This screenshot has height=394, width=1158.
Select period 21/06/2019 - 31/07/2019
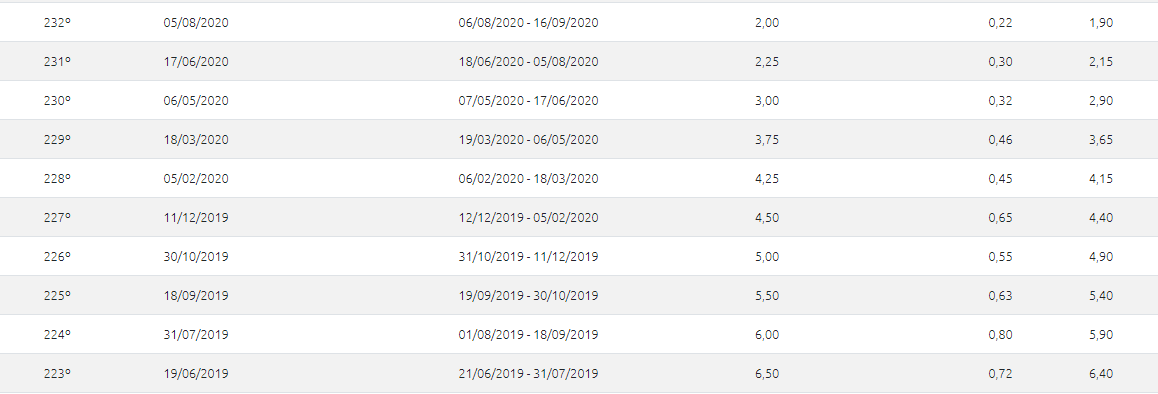(528, 375)
